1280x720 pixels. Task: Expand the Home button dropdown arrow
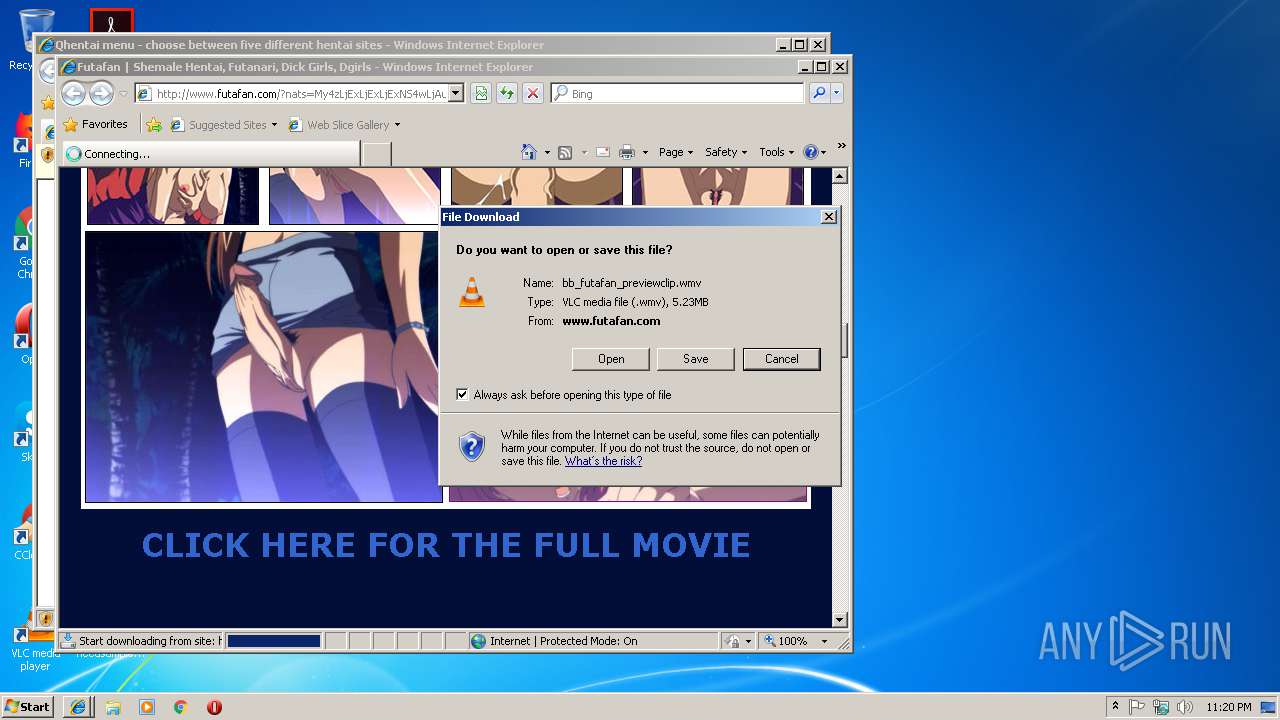tap(547, 153)
